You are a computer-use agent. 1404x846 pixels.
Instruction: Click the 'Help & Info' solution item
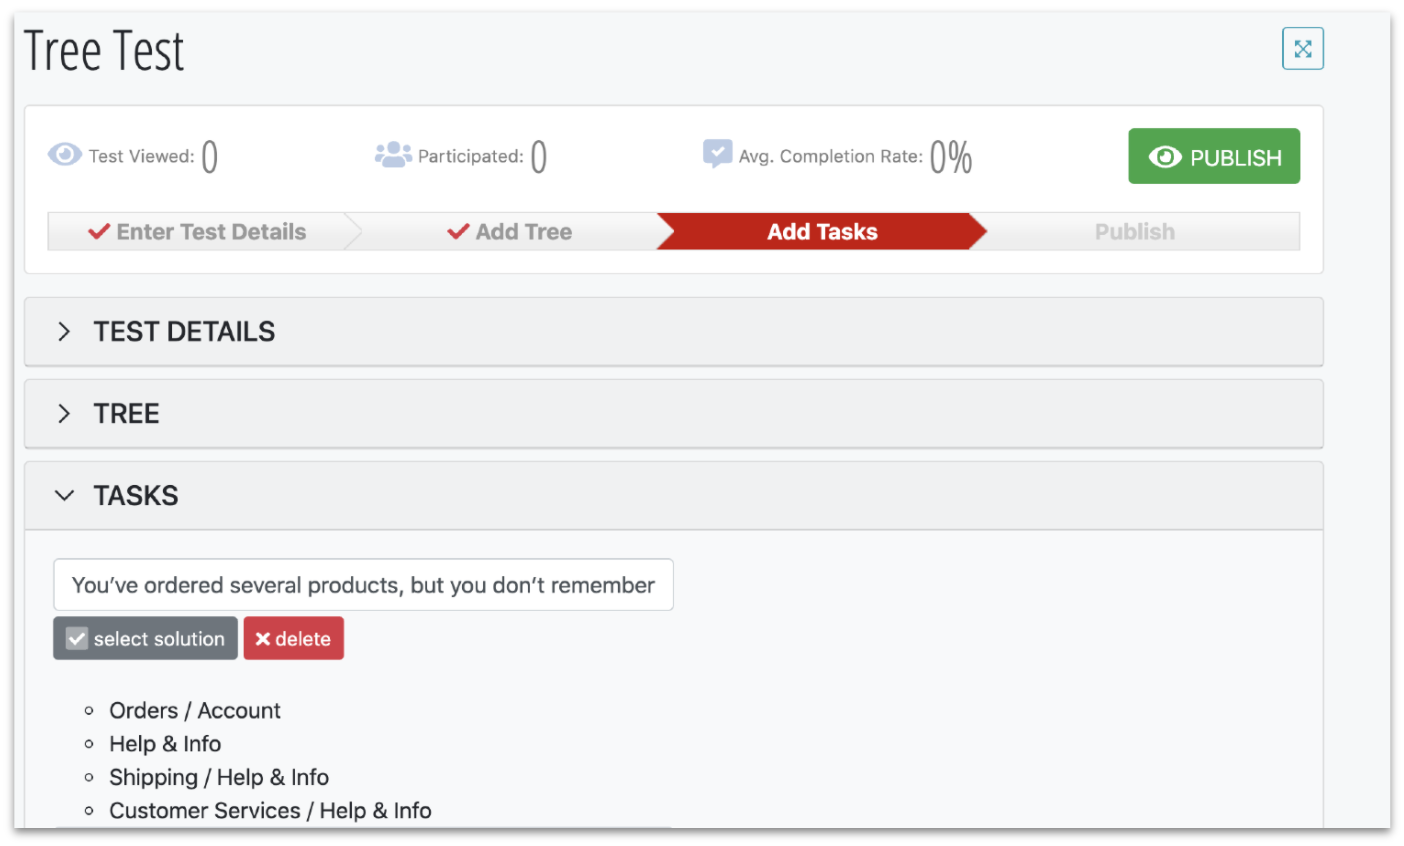[x=165, y=744]
